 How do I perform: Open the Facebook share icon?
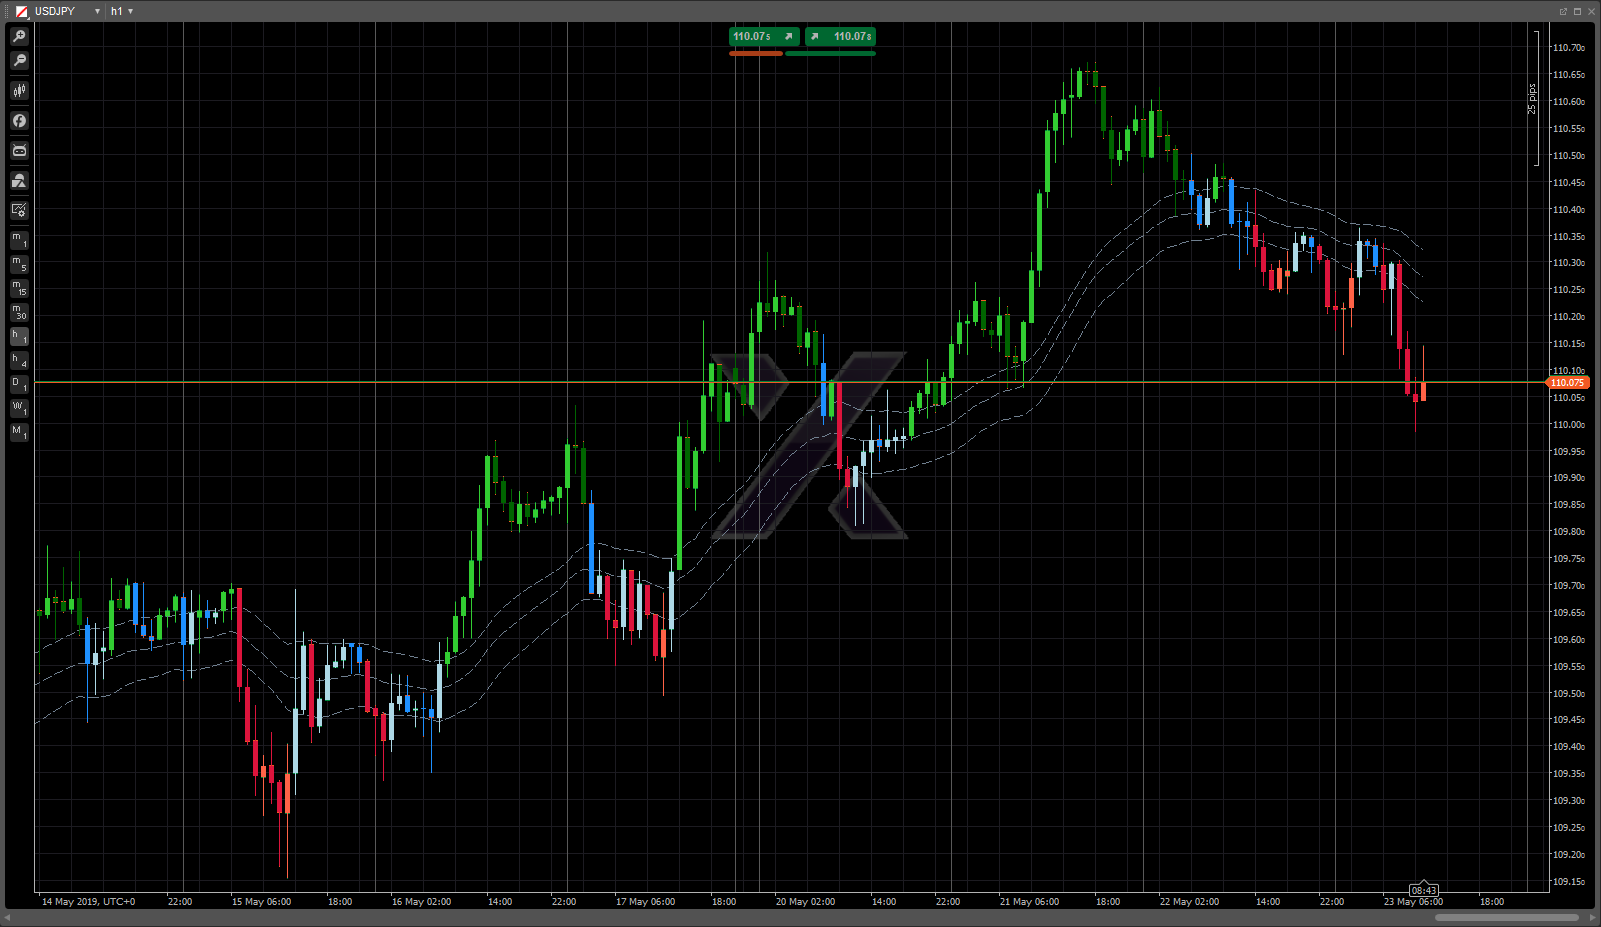19,121
